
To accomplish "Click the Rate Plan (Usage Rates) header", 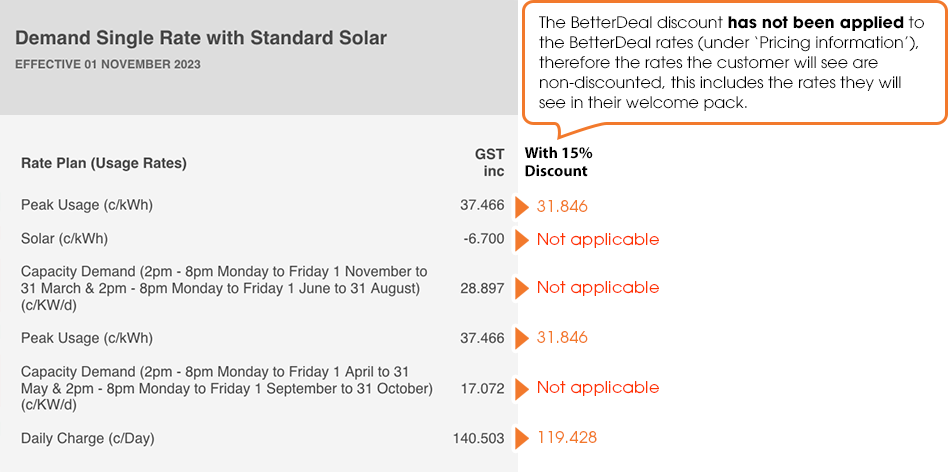I will pyautogui.click(x=104, y=163).
